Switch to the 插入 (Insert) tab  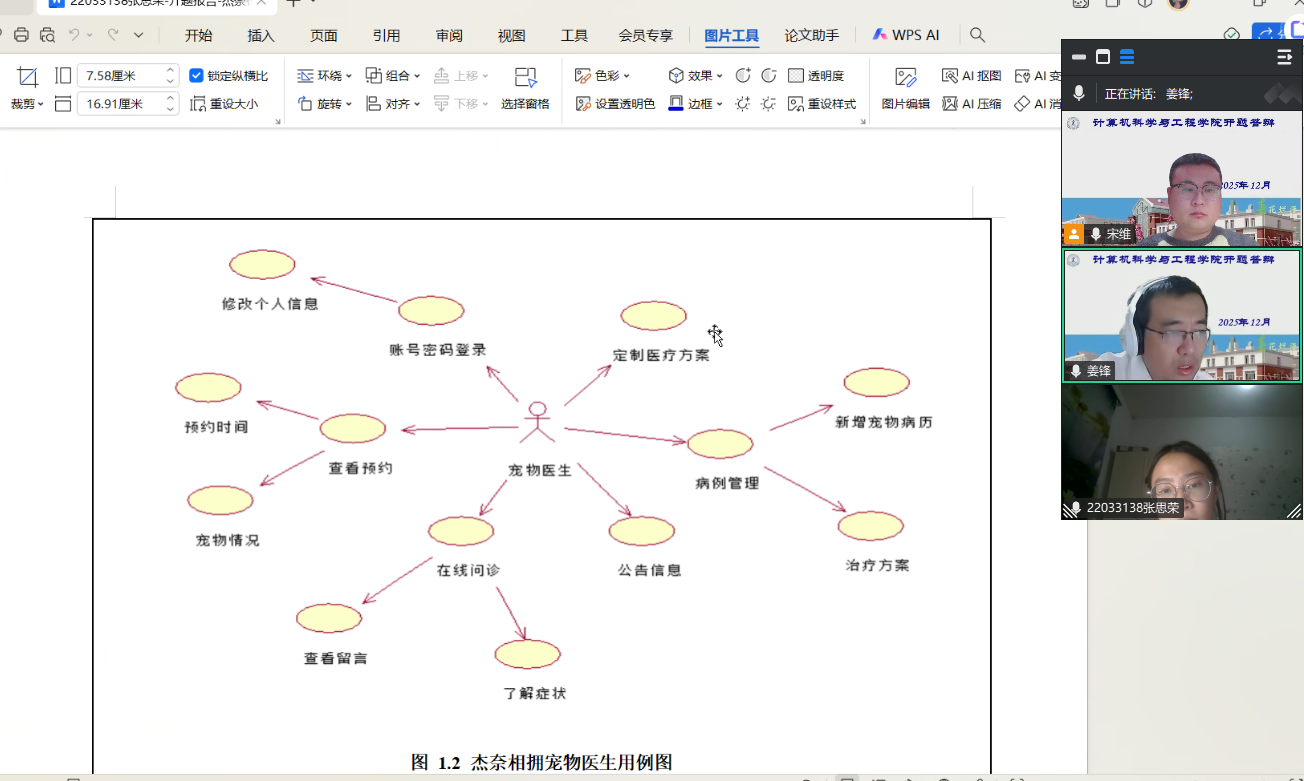pos(261,35)
